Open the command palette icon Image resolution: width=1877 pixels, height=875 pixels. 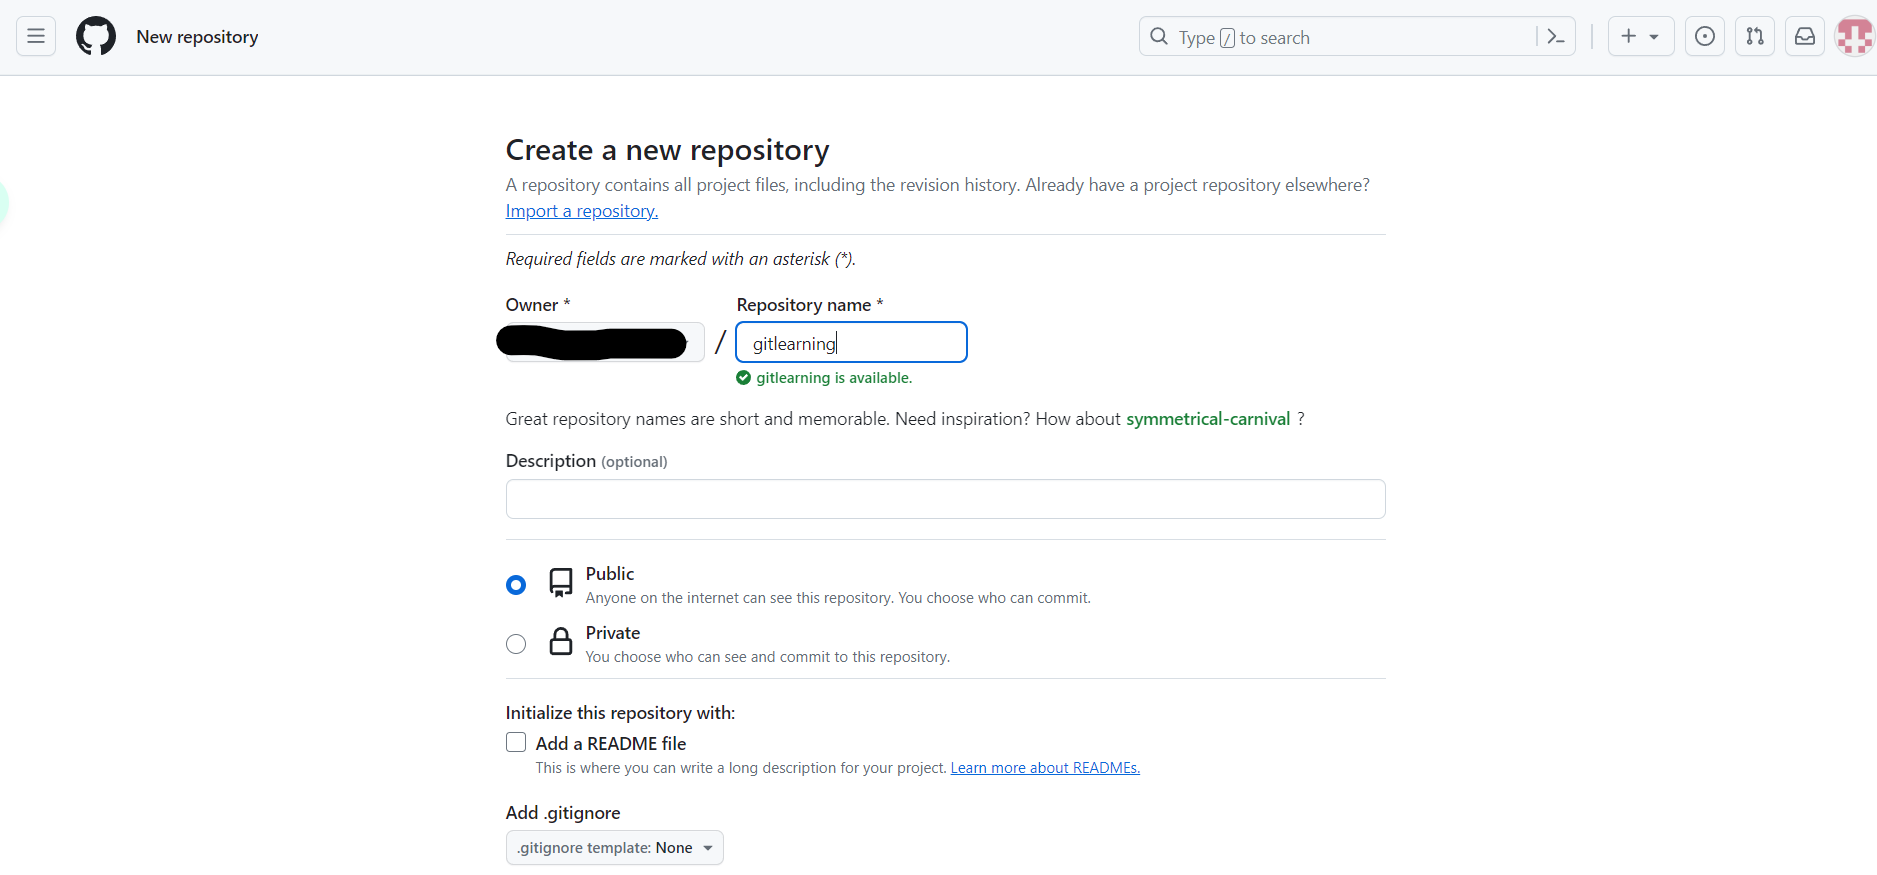(1555, 37)
